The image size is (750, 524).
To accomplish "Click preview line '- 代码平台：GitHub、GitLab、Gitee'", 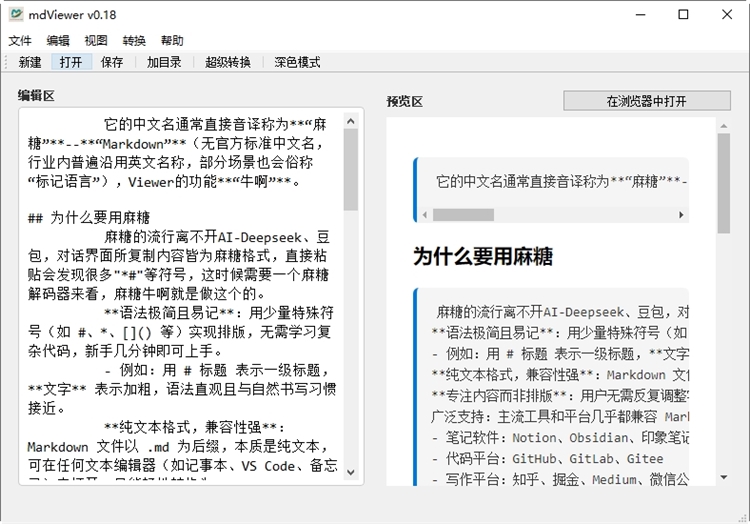I will [547, 459].
